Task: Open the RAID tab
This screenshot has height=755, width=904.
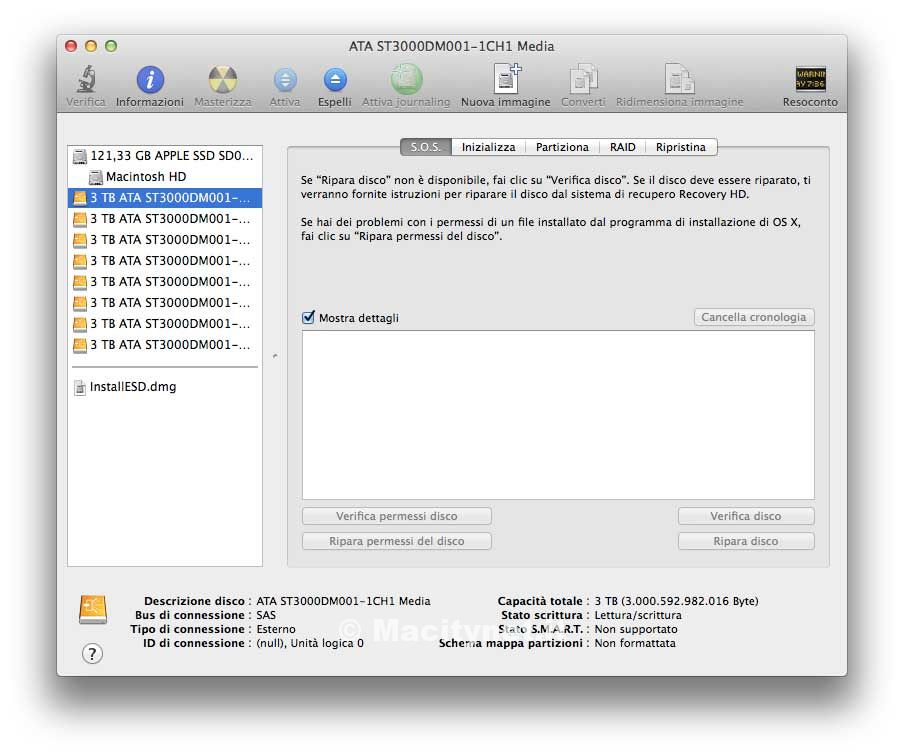Action: coord(623,147)
